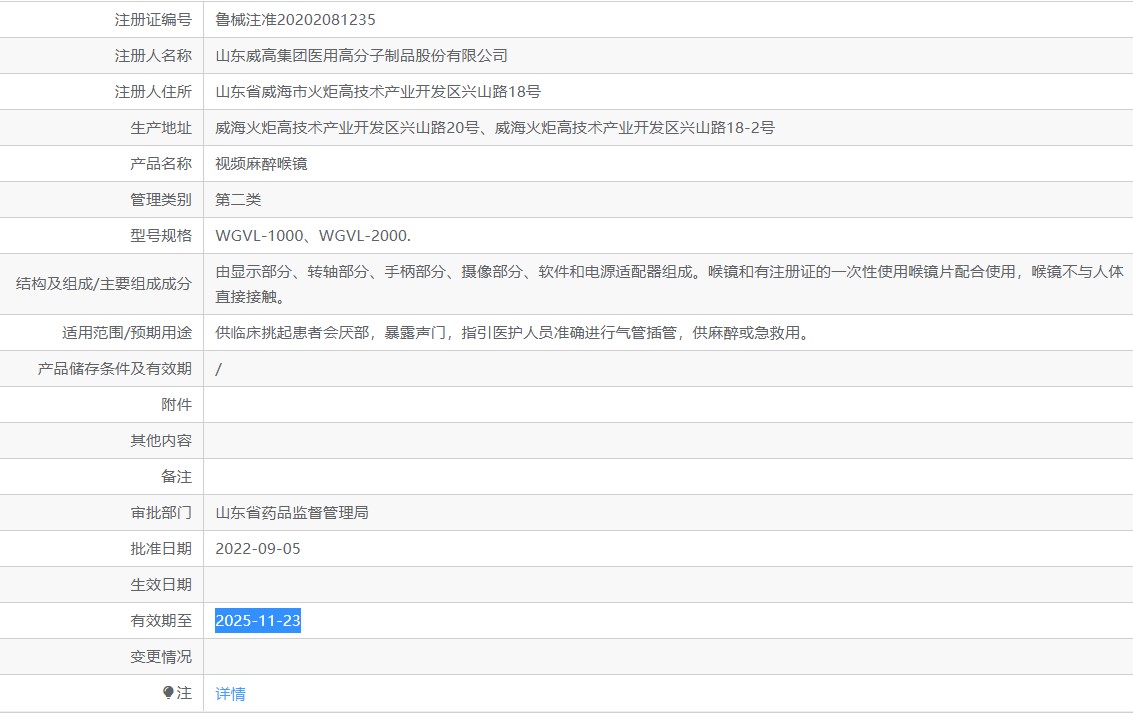Click company name 山东威高集团医用高分子制品股份有限公司
1133x715 pixels.
(x=361, y=56)
